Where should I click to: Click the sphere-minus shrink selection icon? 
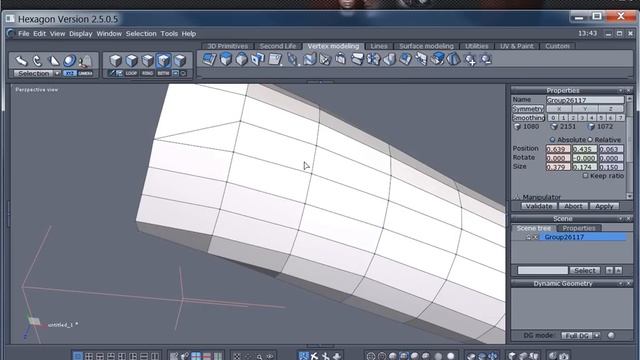point(486,60)
